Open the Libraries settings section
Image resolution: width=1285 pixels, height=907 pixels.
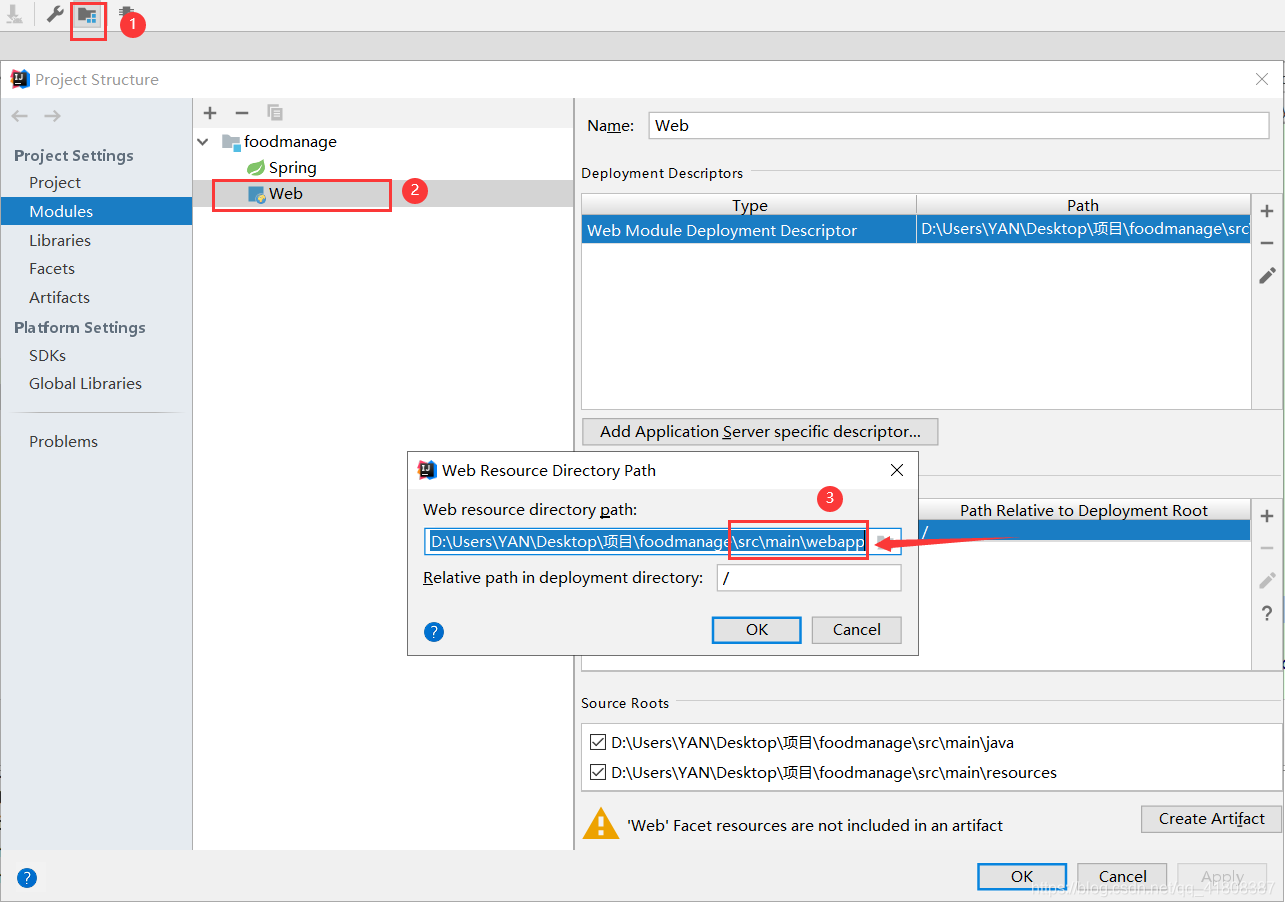coord(60,240)
